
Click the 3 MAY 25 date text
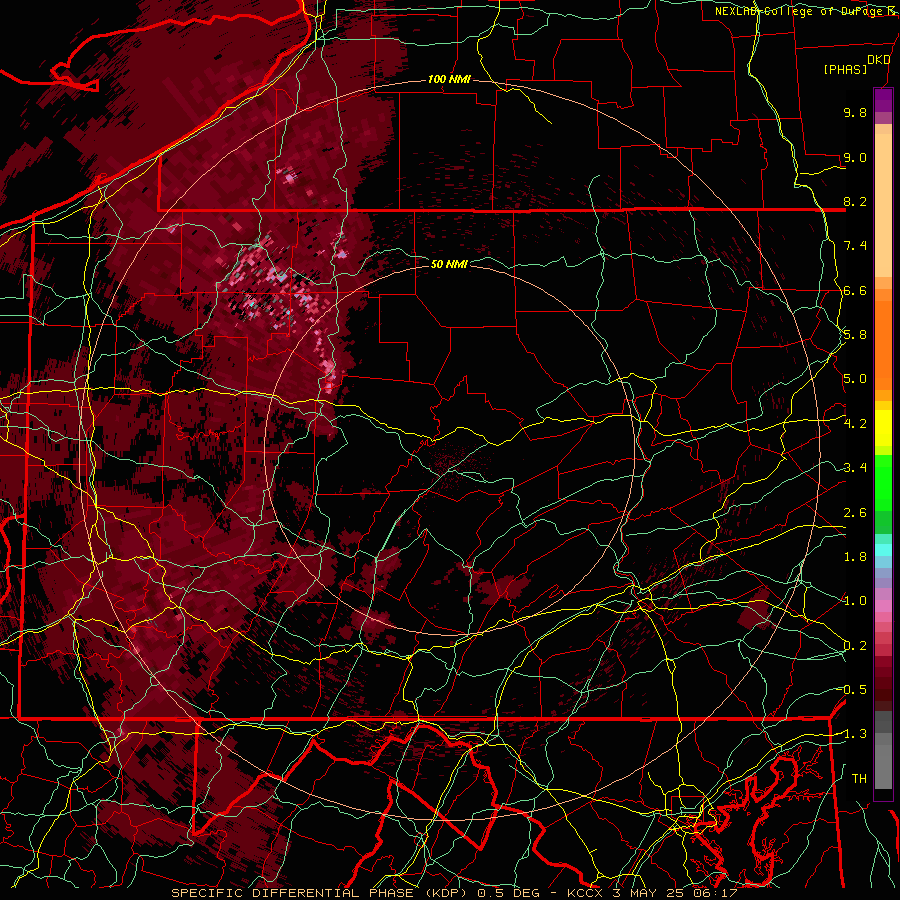[x=650, y=893]
